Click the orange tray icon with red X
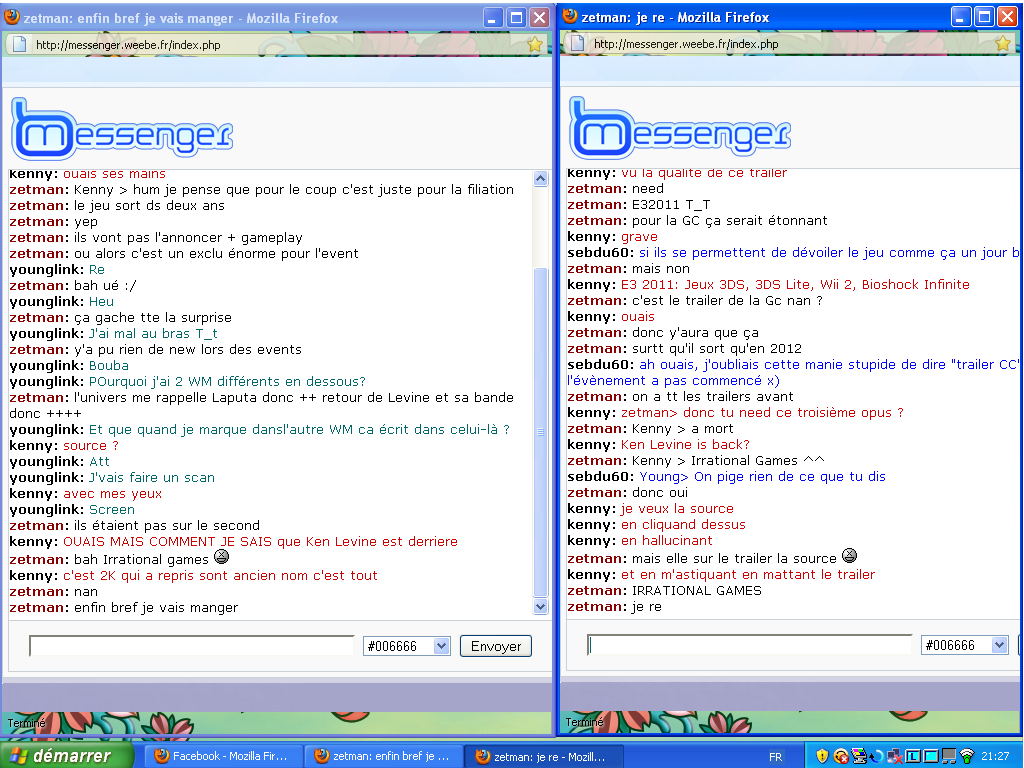The height and width of the screenshot is (768, 1024). [840, 756]
